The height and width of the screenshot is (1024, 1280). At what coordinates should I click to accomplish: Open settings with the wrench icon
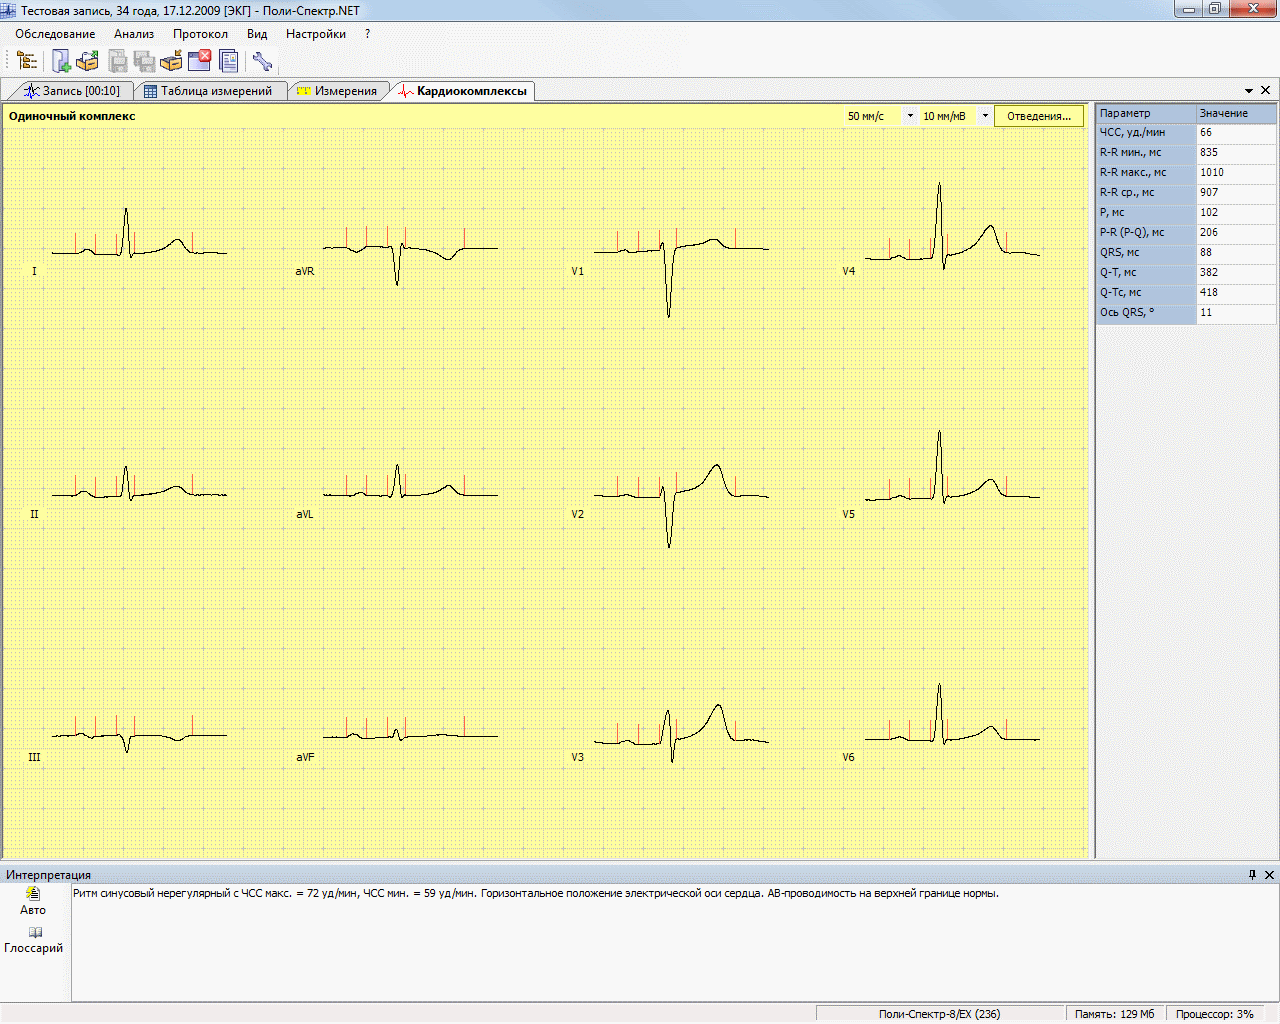pos(263,62)
